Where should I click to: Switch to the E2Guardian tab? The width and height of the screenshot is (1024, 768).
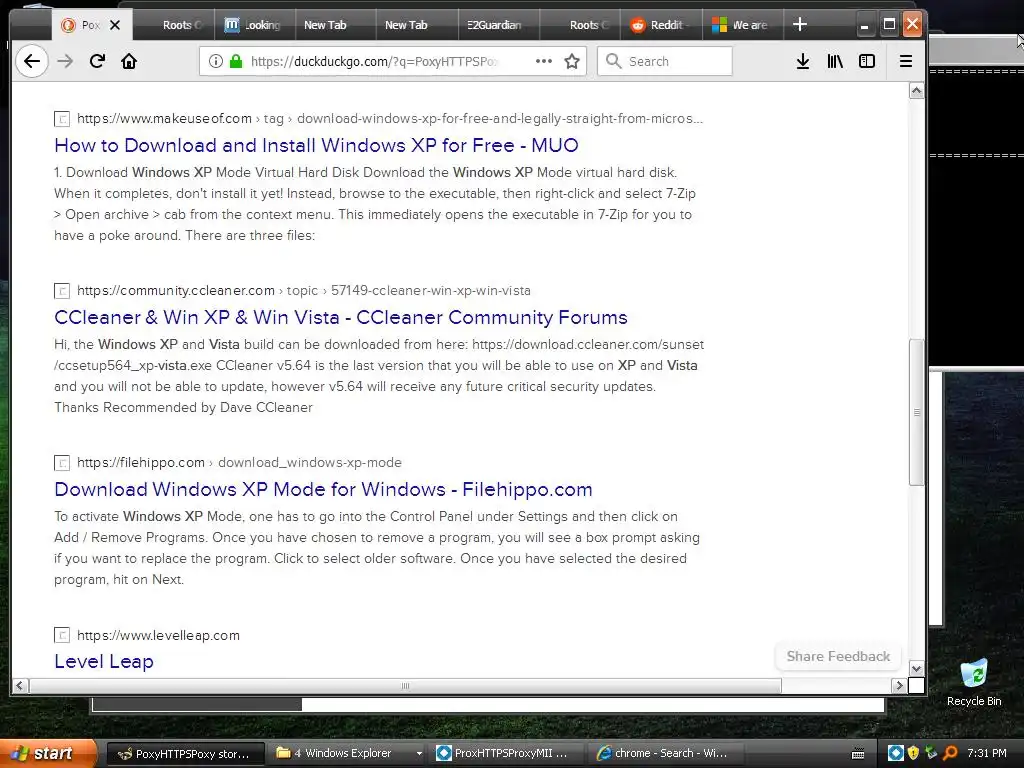(498, 25)
